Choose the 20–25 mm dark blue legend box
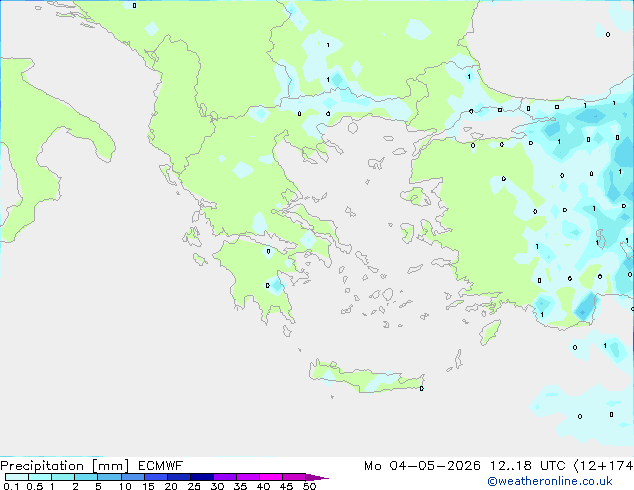 (x=178, y=477)
